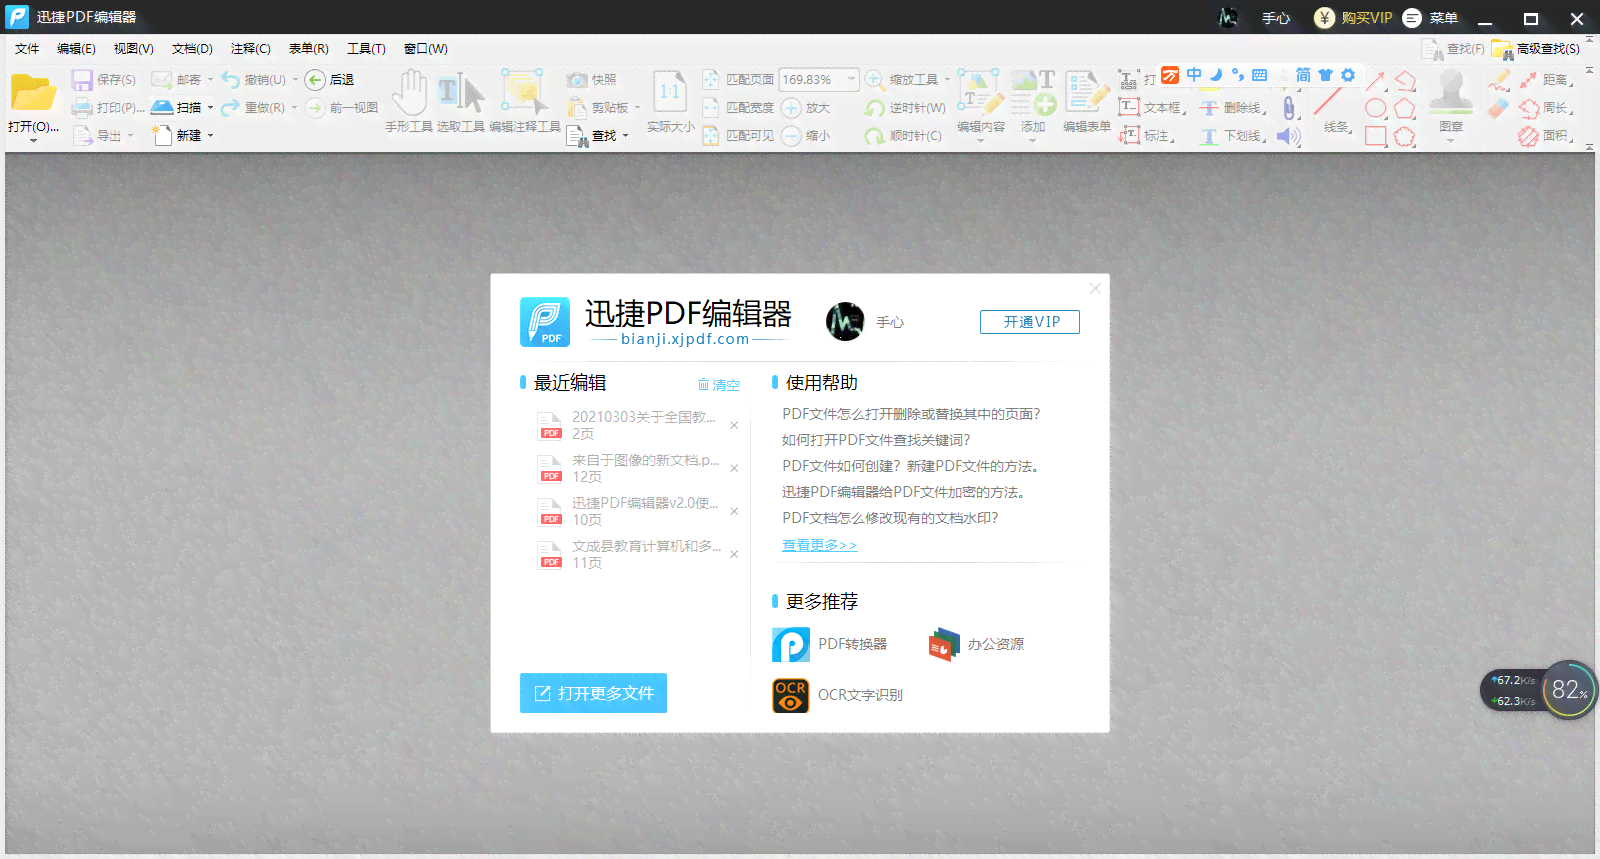The width and height of the screenshot is (1600, 859).
Task: Select the rectangle shape tool
Action: 1376,136
